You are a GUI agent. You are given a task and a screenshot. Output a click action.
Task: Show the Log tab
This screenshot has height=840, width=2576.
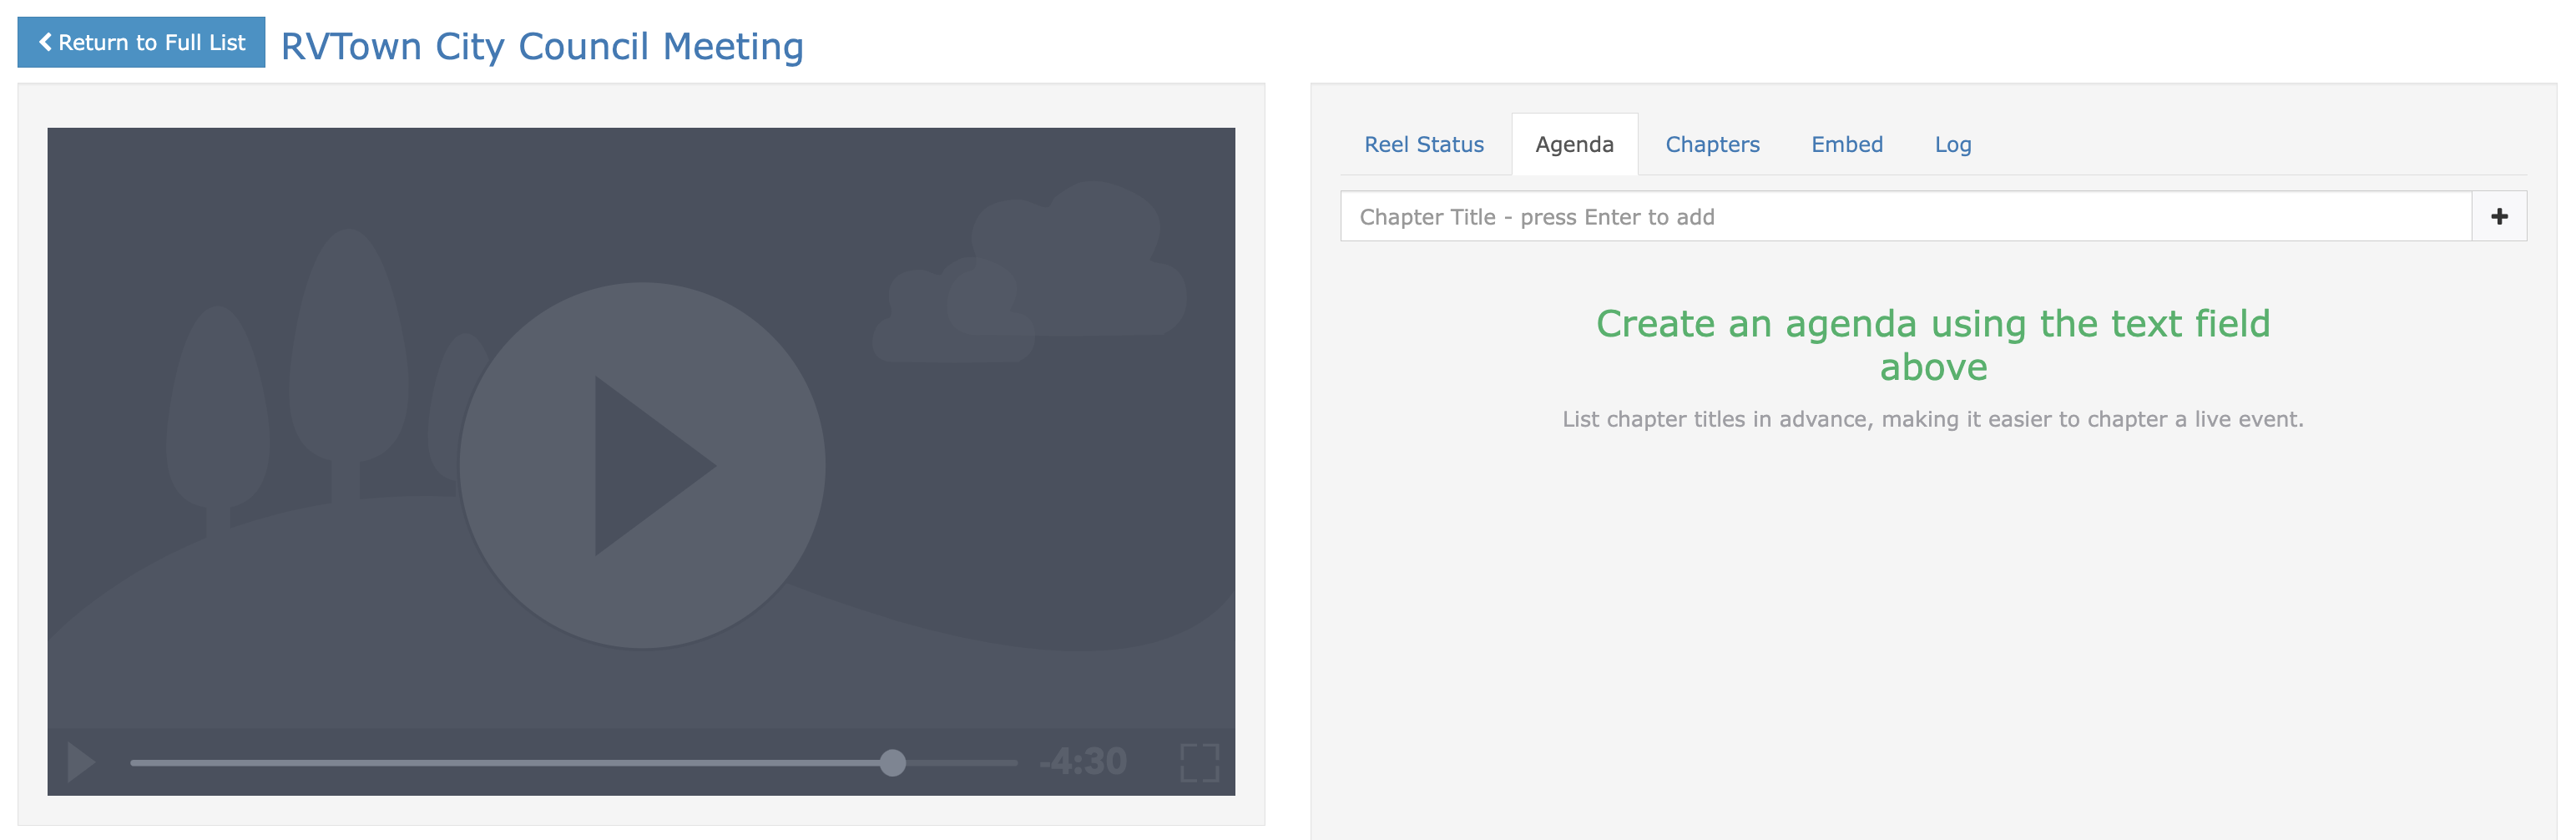[1952, 144]
